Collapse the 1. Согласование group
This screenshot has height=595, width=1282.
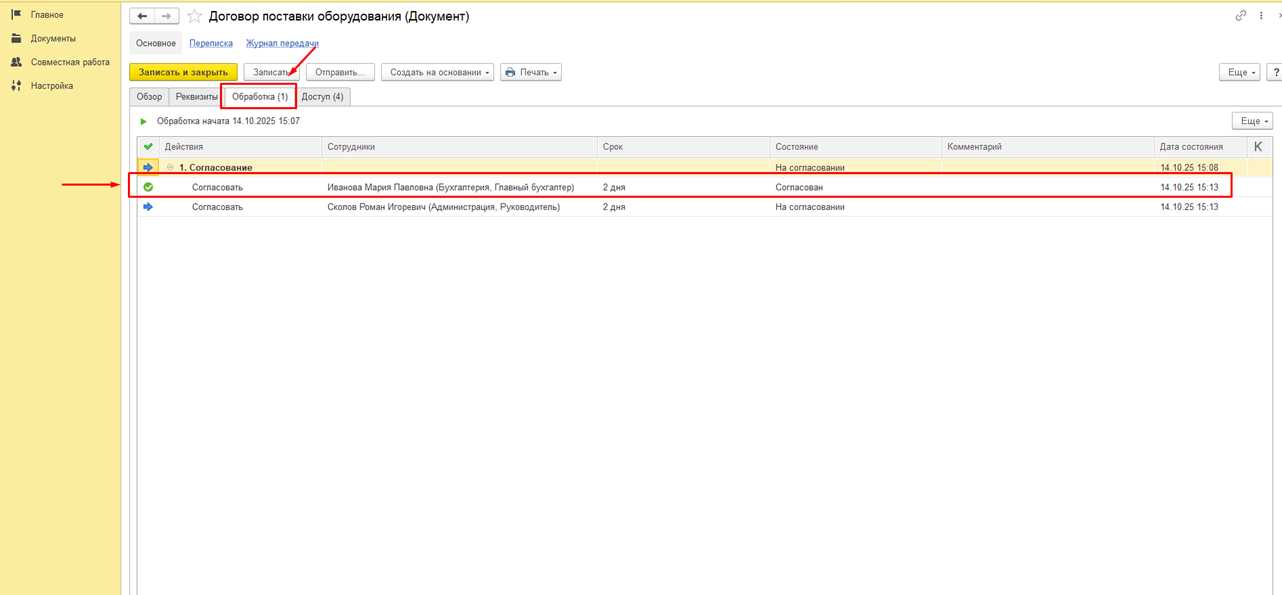tap(170, 168)
